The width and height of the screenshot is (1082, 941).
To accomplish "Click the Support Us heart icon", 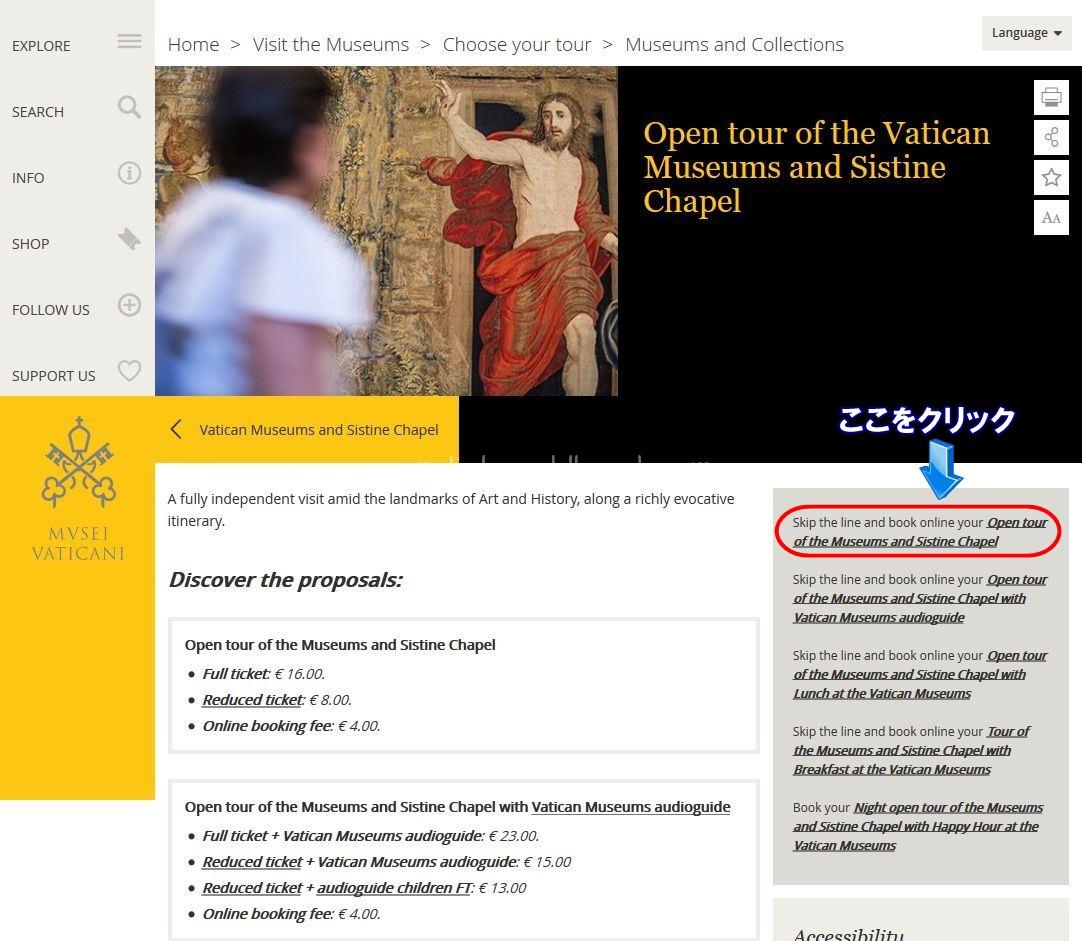I will click(129, 371).
